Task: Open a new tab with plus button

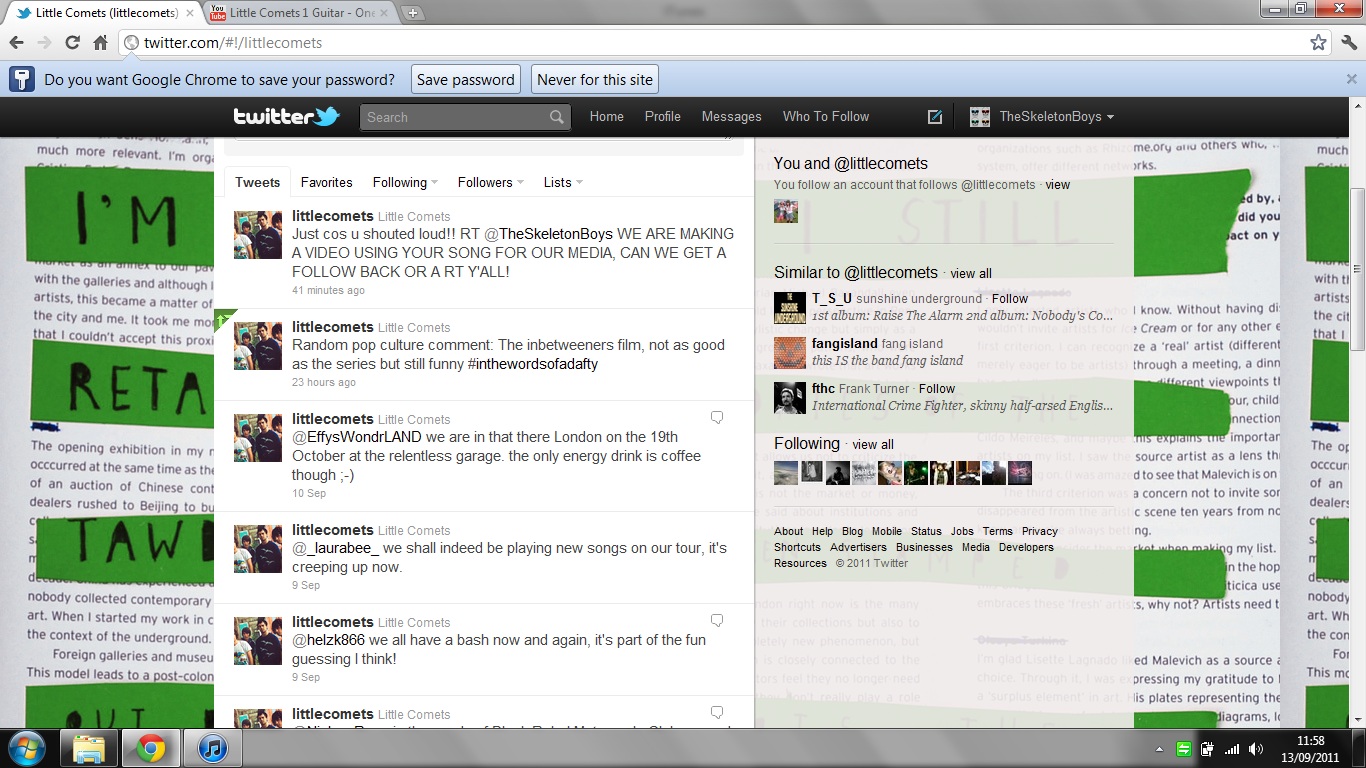Action: [412, 13]
